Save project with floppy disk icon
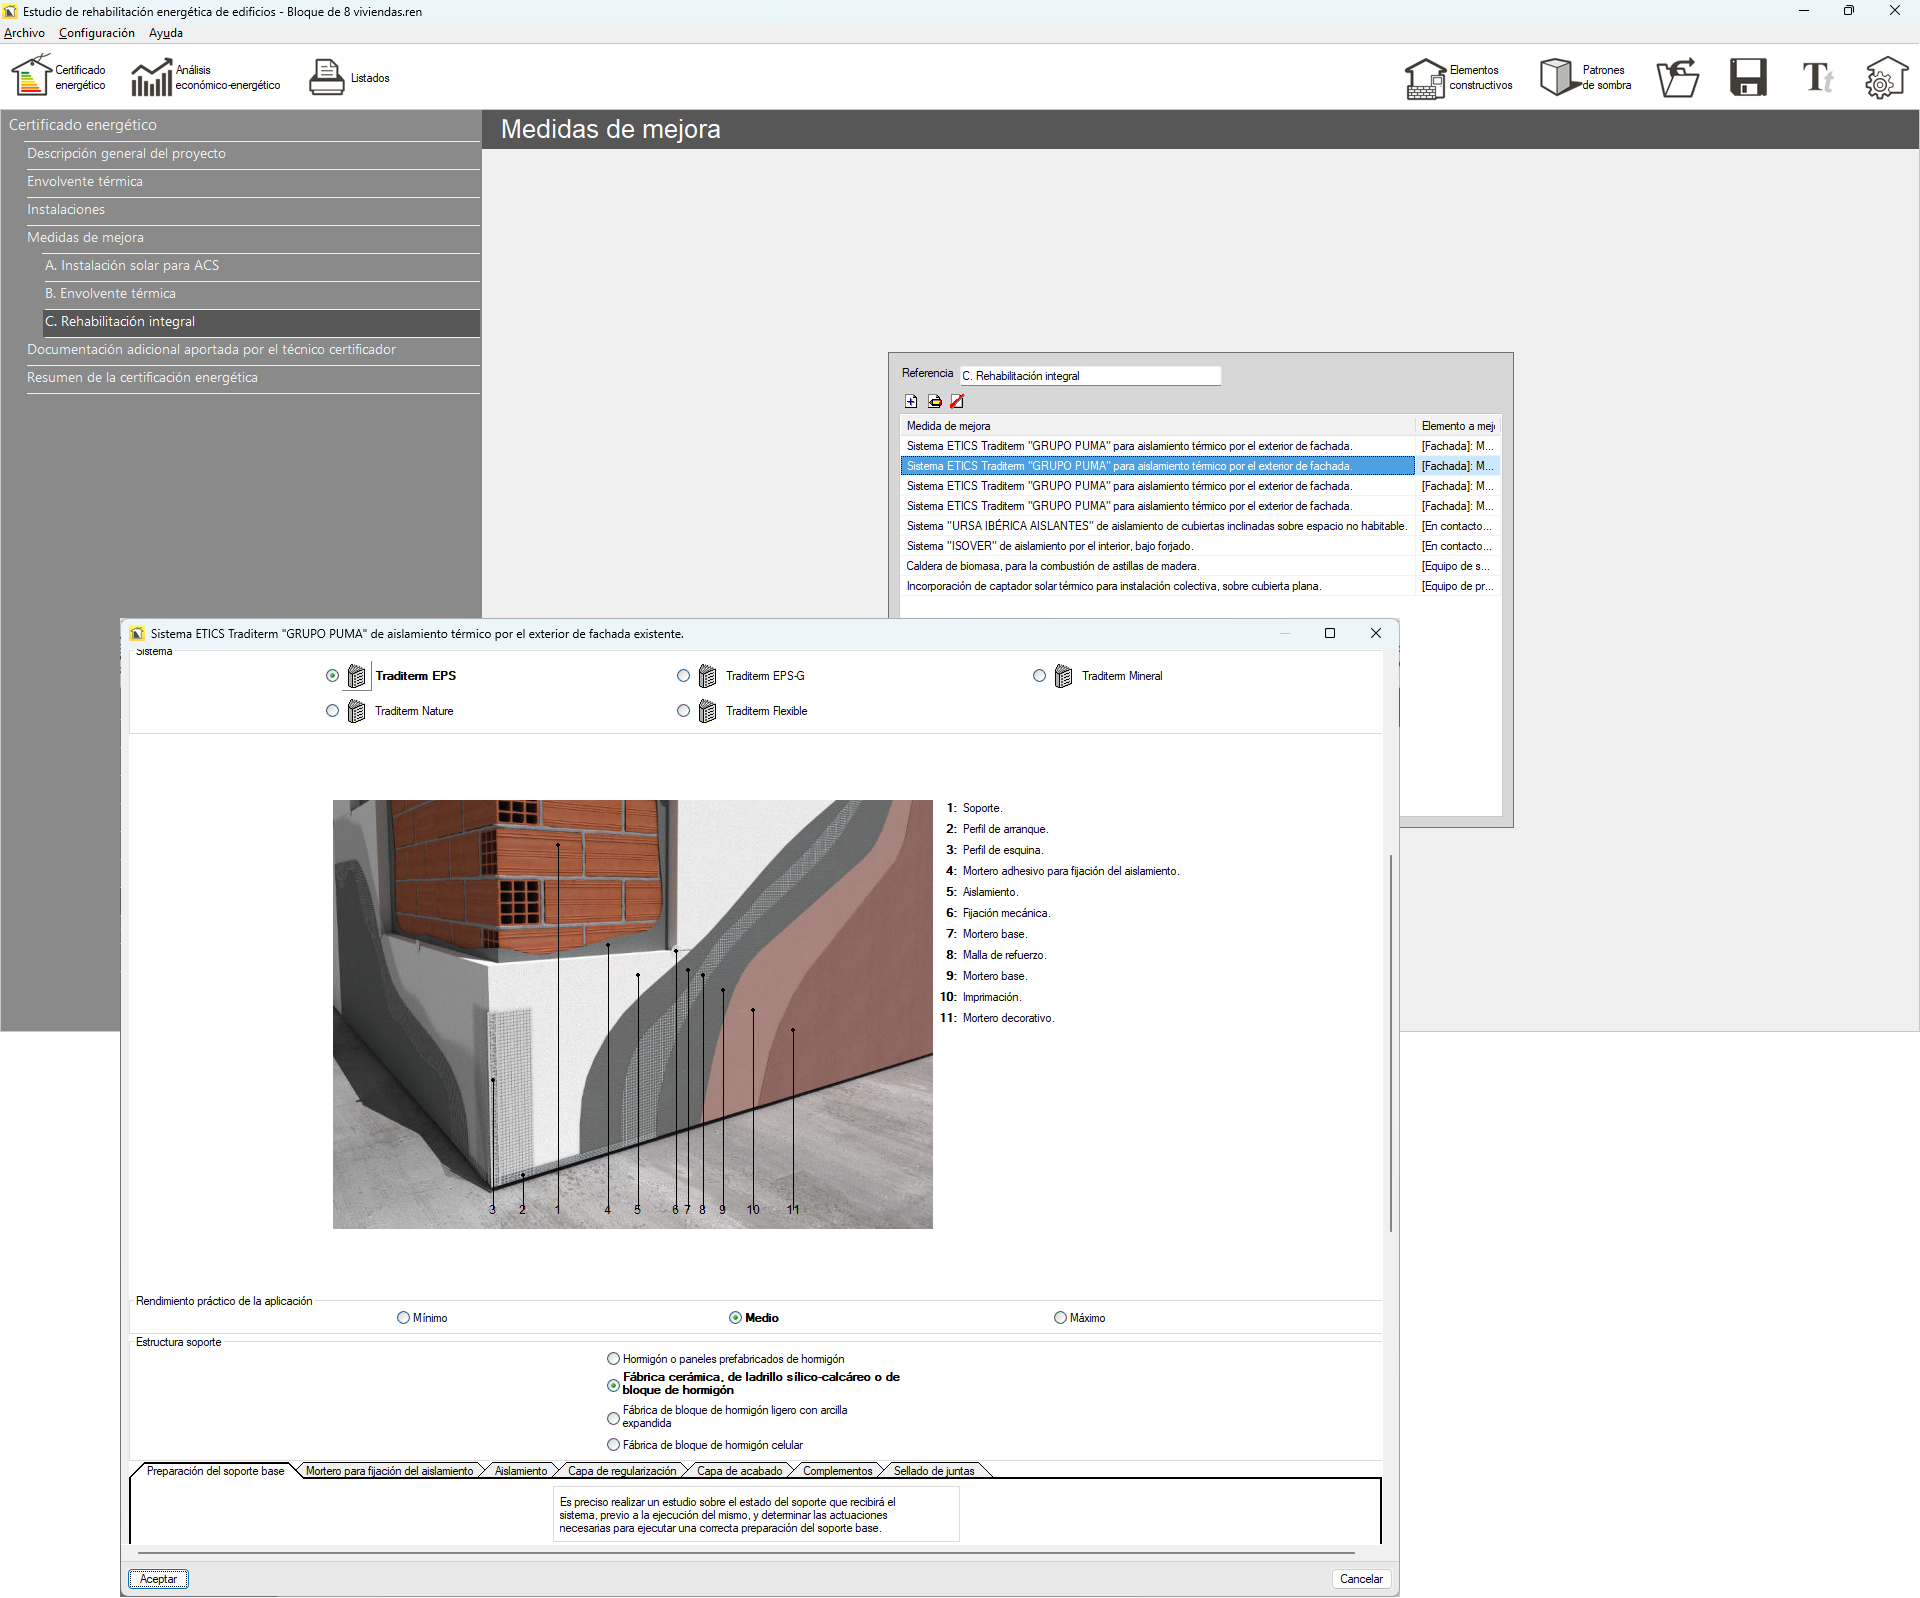This screenshot has width=1920, height=1598. coord(1748,77)
